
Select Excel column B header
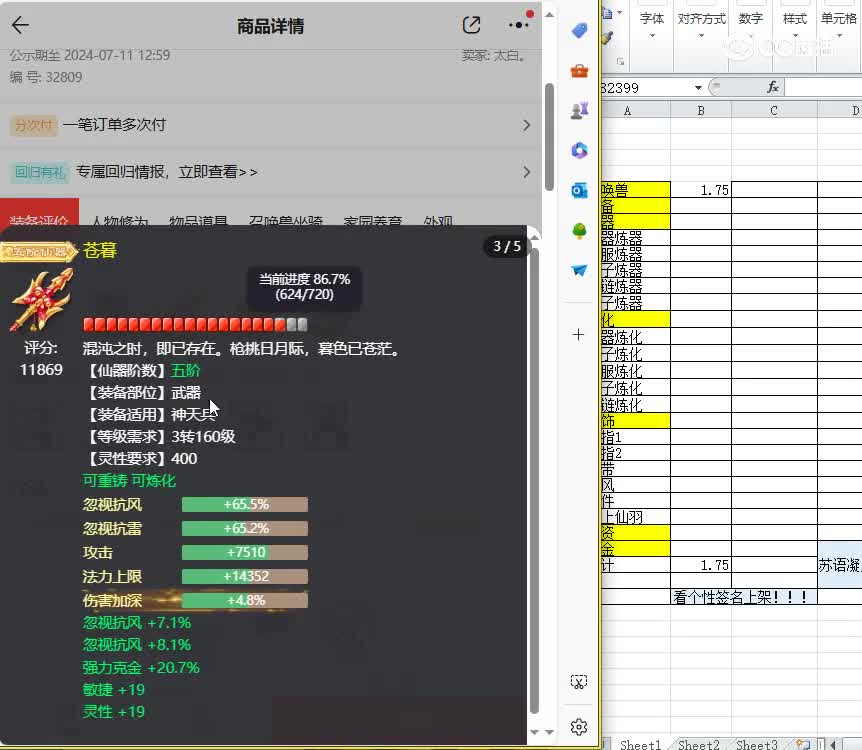701,111
